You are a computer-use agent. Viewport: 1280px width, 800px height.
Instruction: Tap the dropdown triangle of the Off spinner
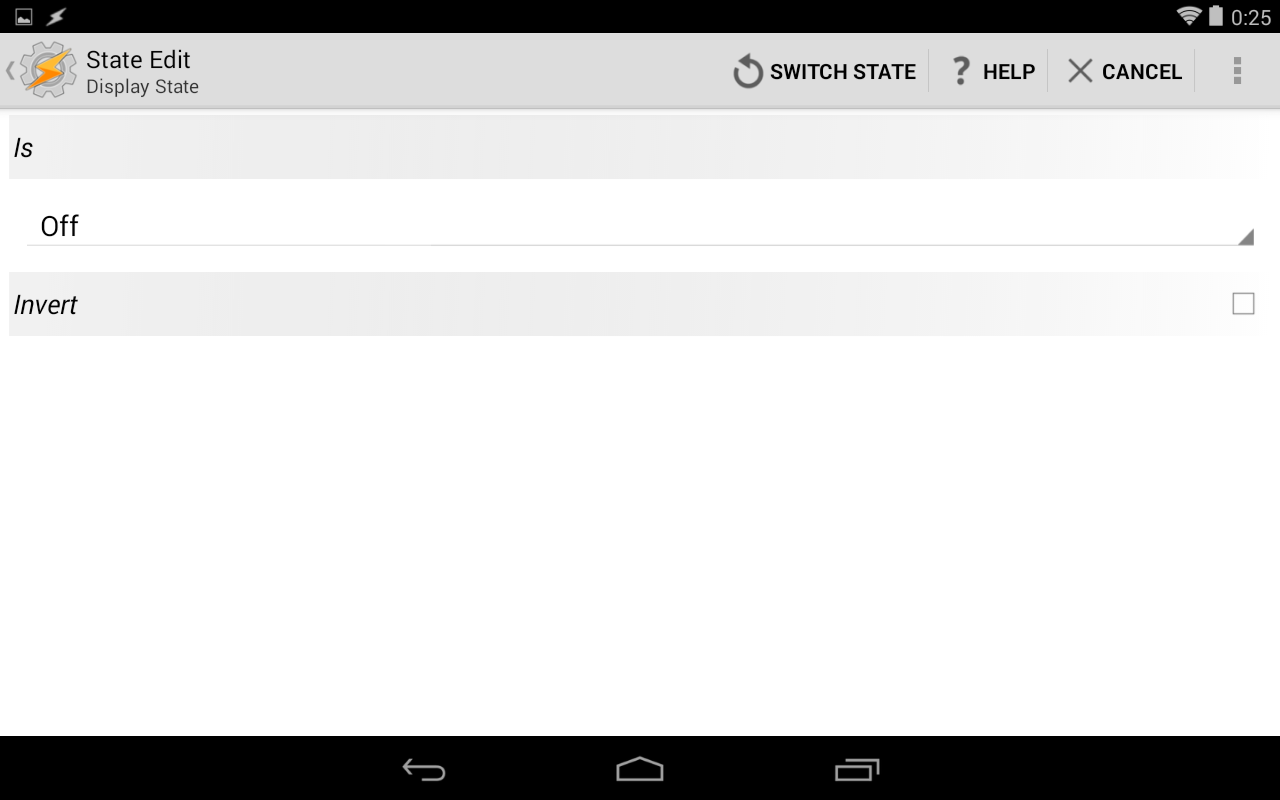pyautogui.click(x=1246, y=237)
